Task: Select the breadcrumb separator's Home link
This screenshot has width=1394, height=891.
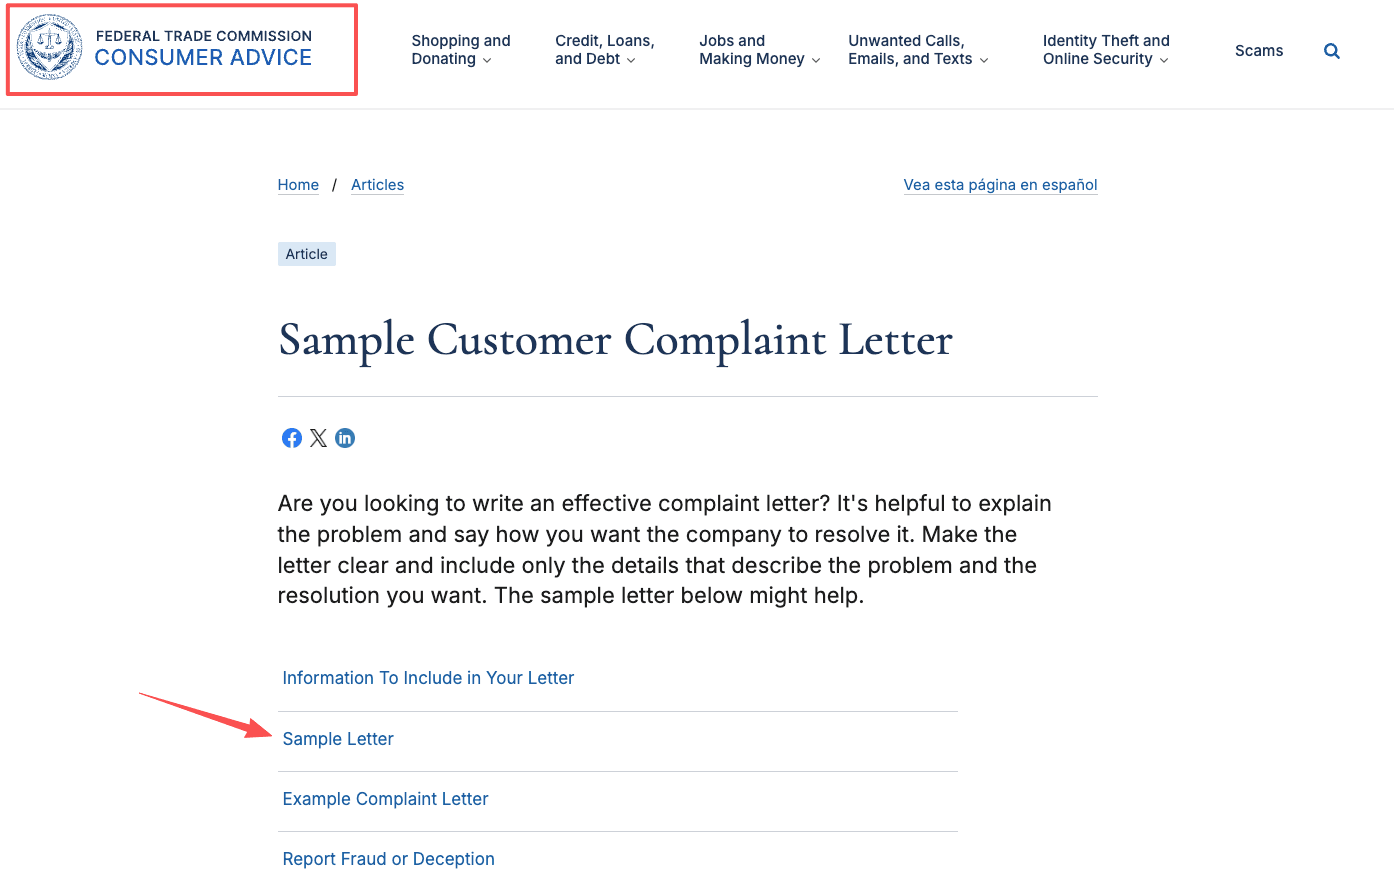Action: tap(298, 185)
